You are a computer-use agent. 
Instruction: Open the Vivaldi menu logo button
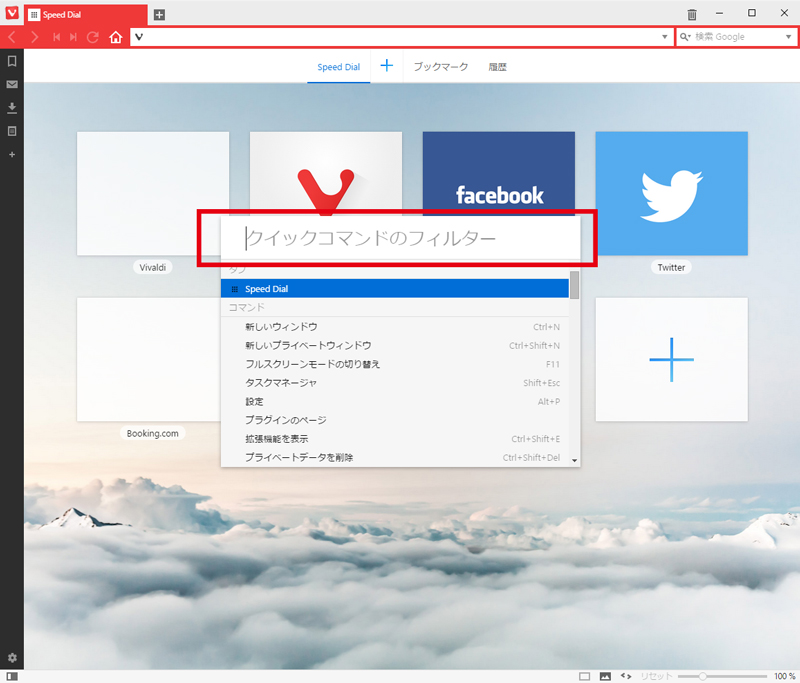[x=12, y=13]
